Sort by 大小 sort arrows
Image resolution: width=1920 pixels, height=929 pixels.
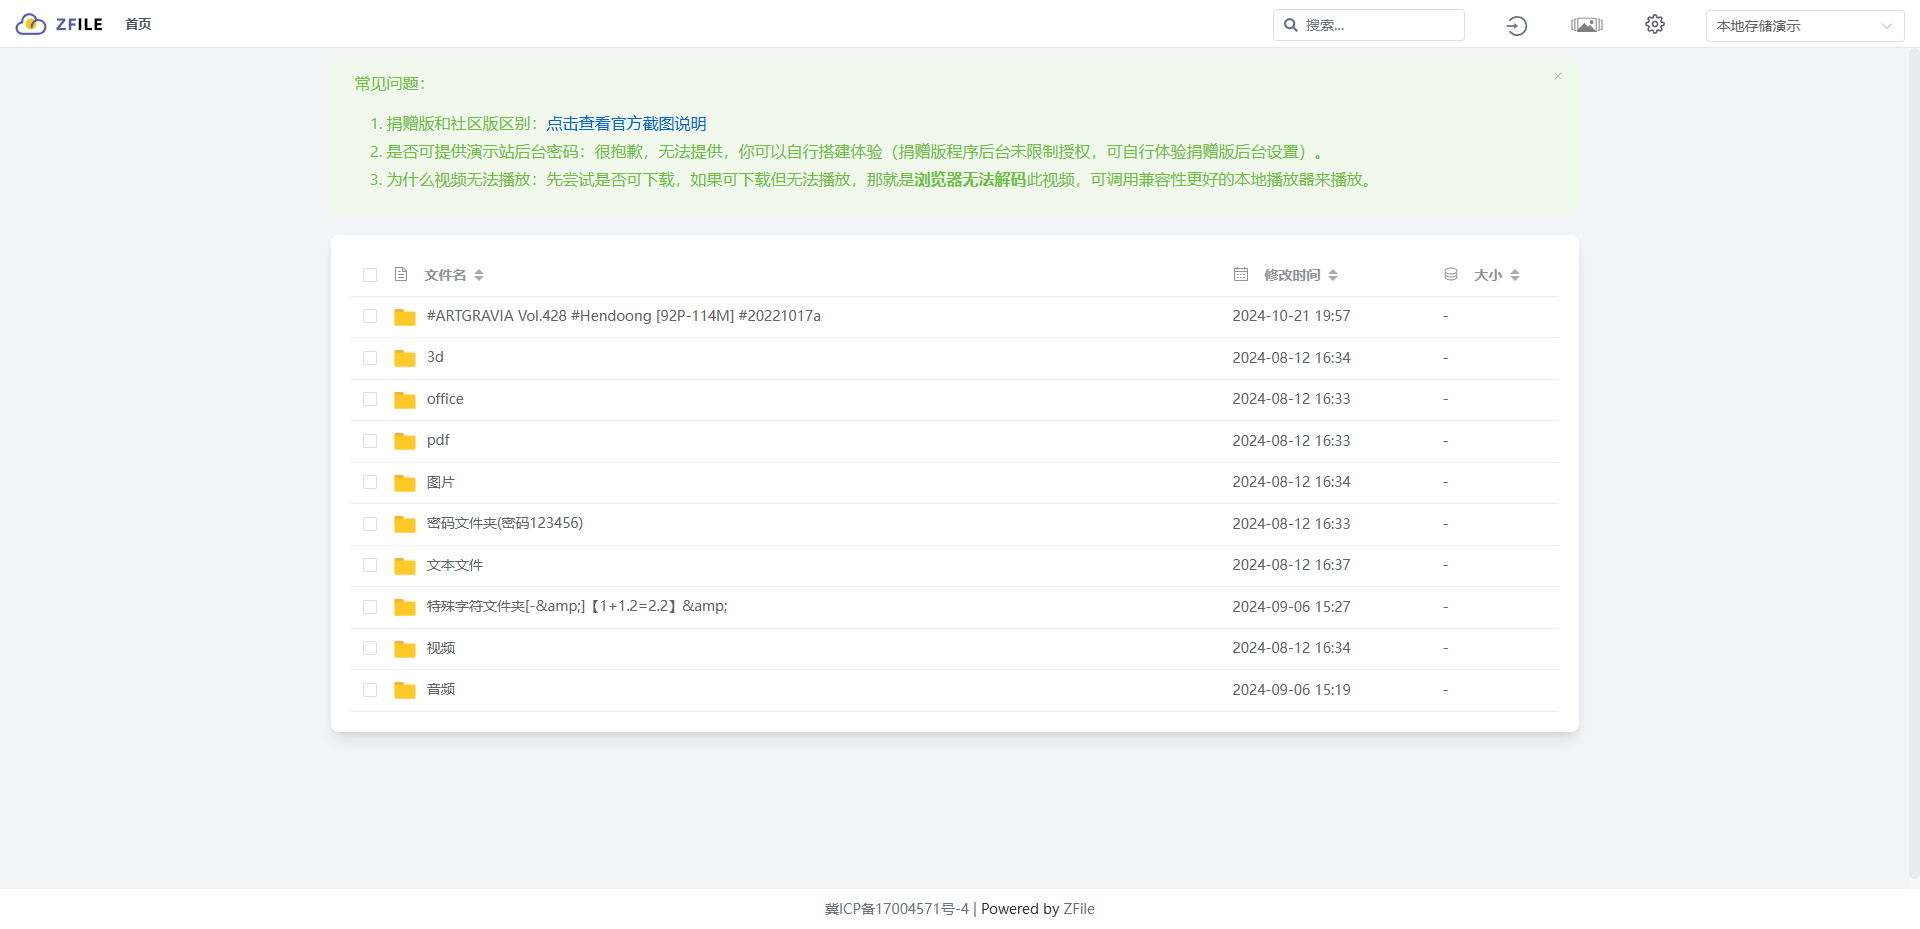[1515, 275]
